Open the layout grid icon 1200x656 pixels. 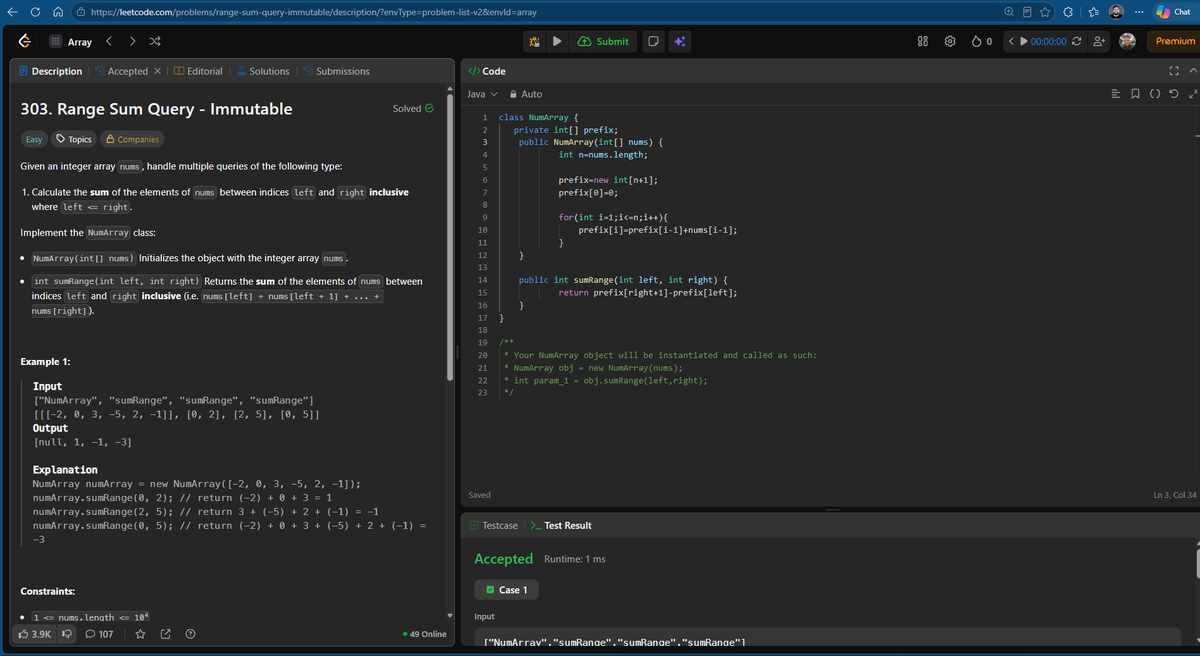923,42
